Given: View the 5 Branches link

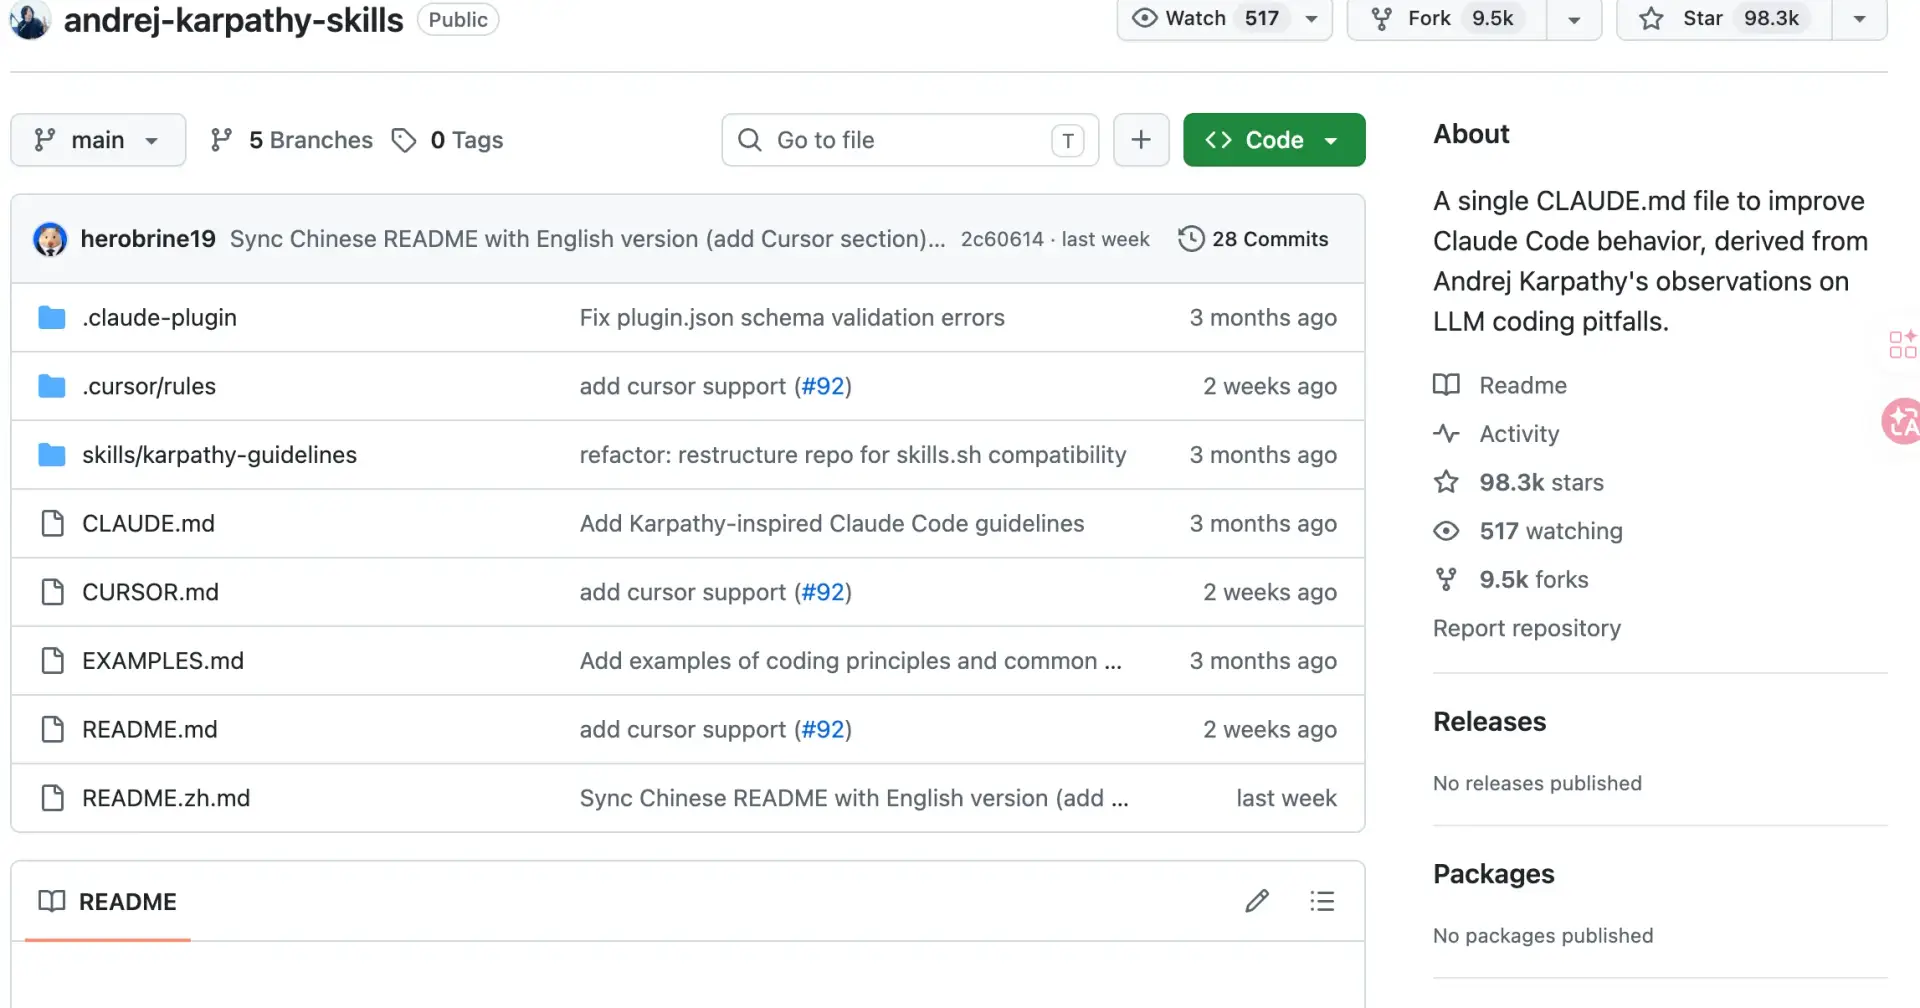Looking at the screenshot, I should (291, 140).
